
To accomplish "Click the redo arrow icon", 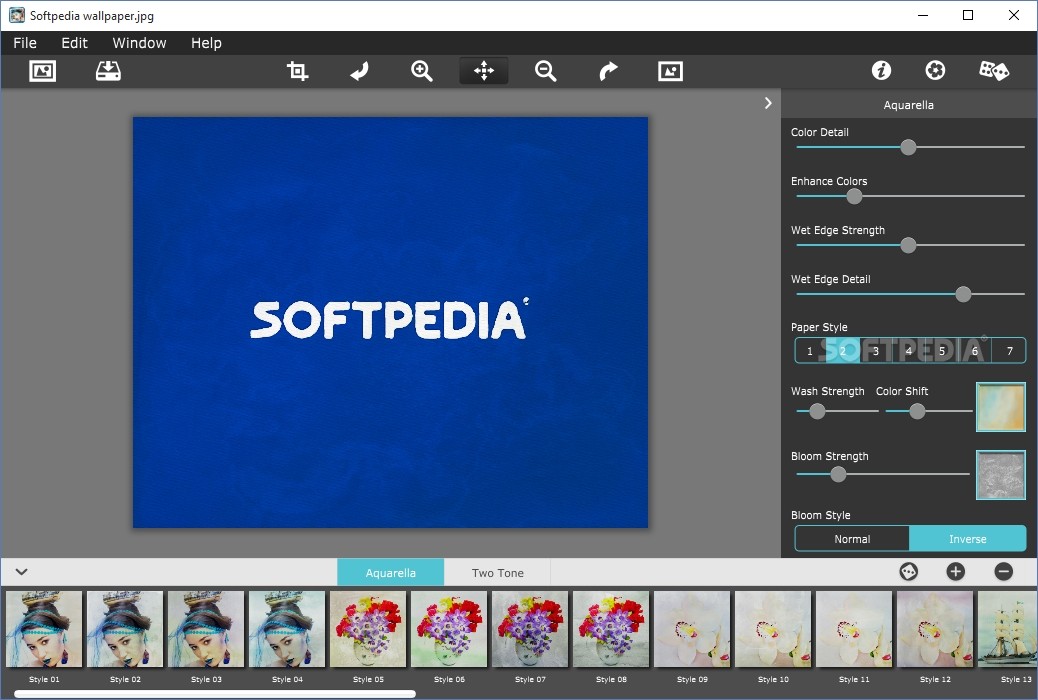I will click(x=608, y=71).
